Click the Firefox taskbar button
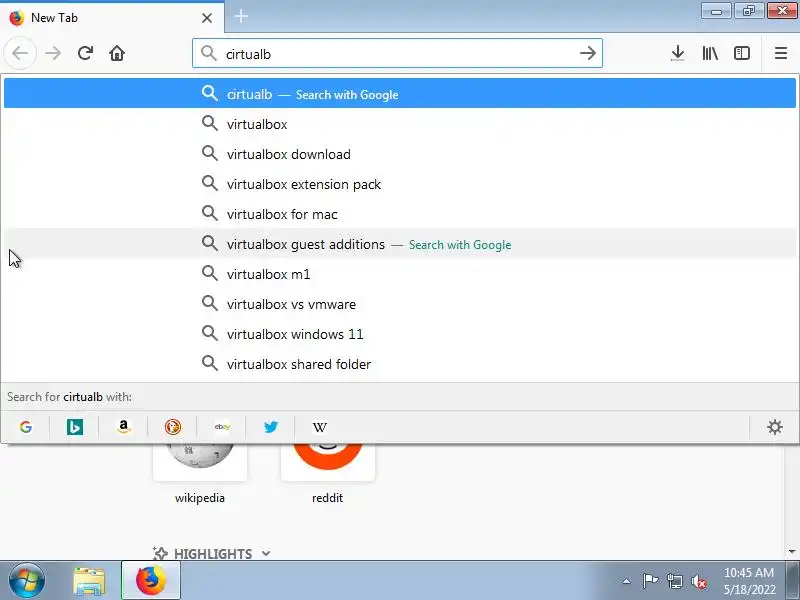The height and width of the screenshot is (600, 800). (x=151, y=581)
